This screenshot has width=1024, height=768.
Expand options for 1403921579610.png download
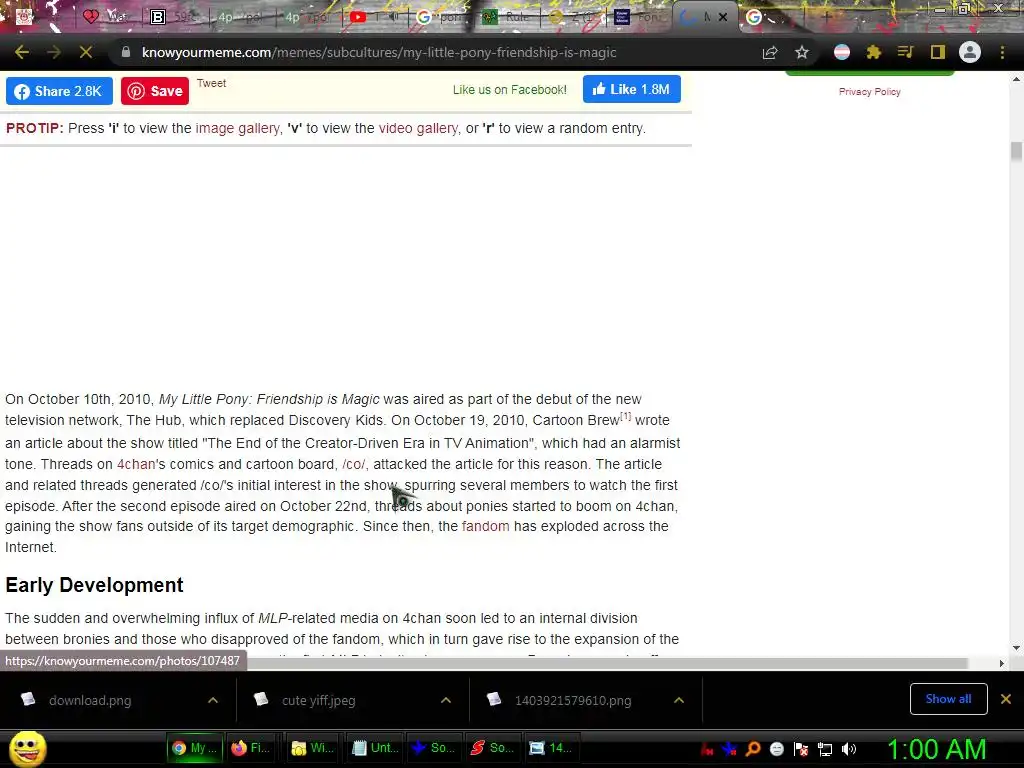[679, 700]
